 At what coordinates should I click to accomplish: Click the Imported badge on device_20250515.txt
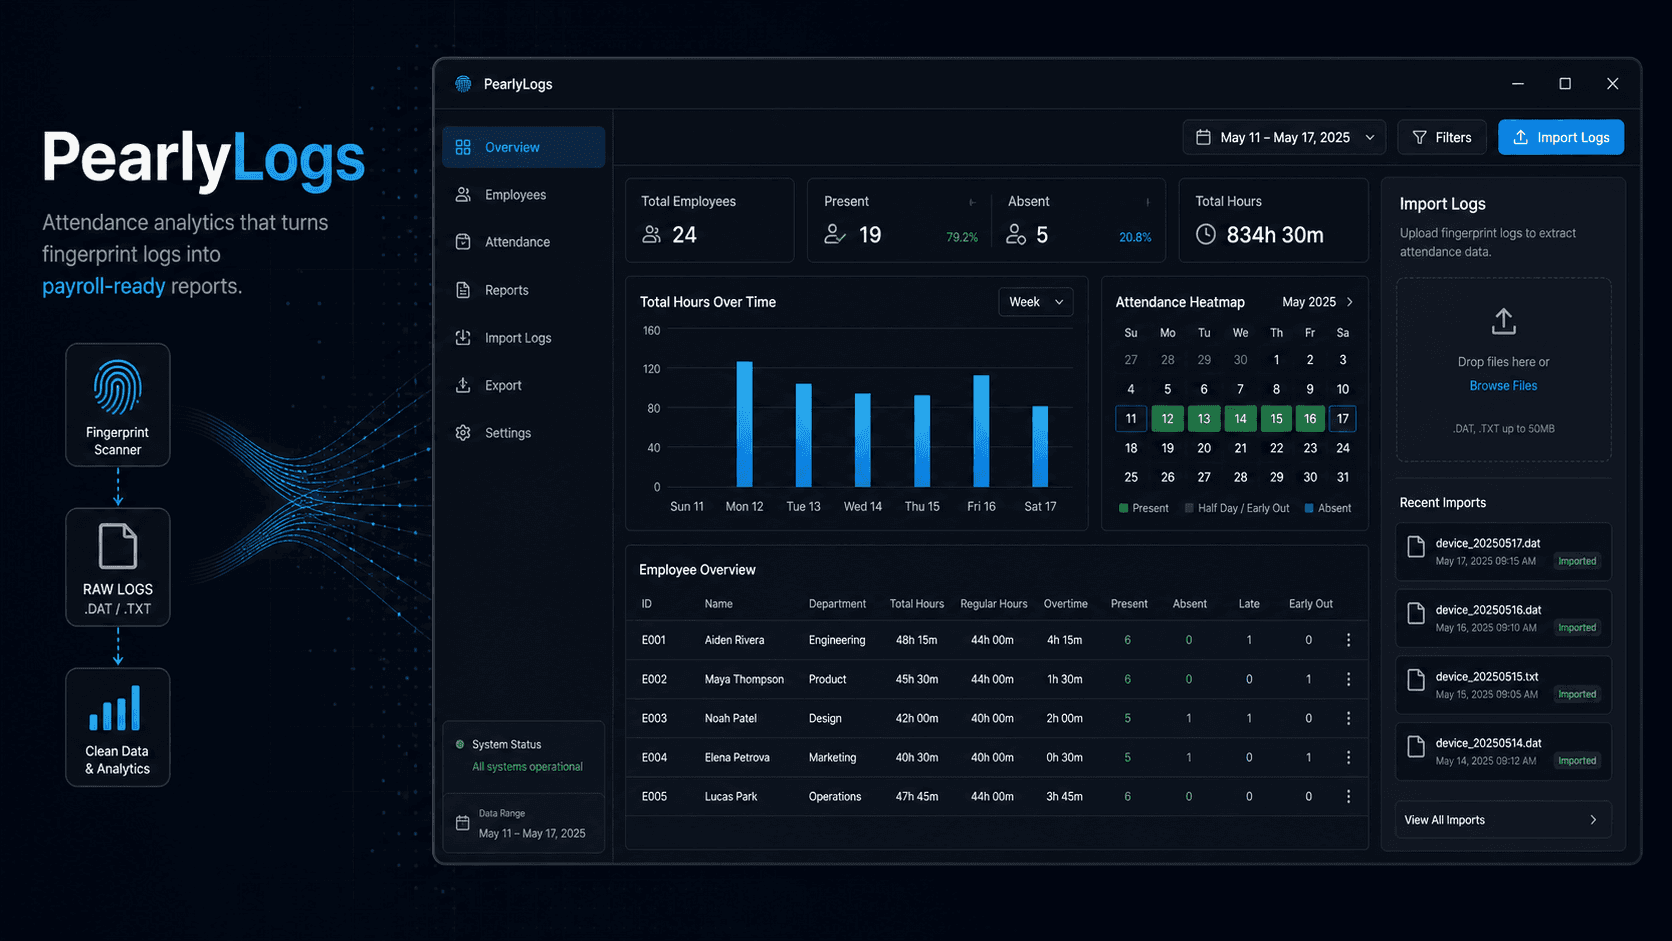pos(1577,694)
